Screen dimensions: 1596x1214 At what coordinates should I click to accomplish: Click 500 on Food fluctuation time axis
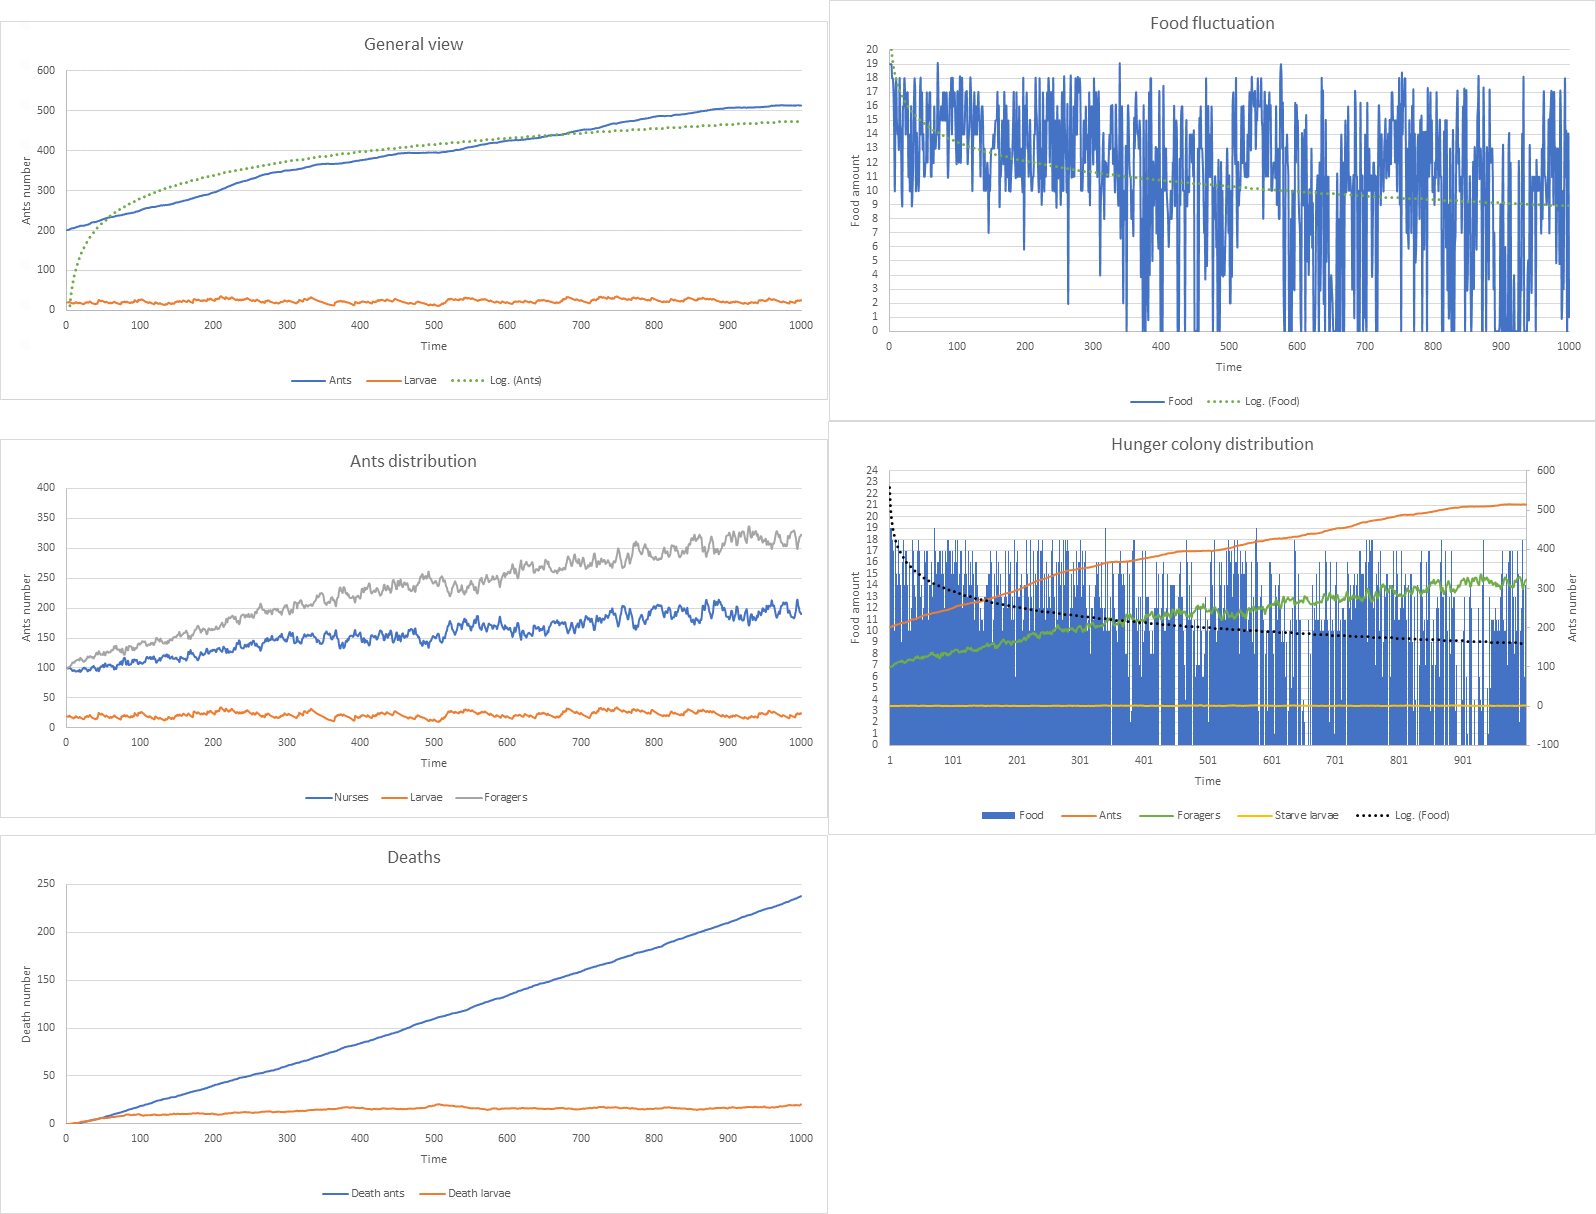coord(1229,346)
